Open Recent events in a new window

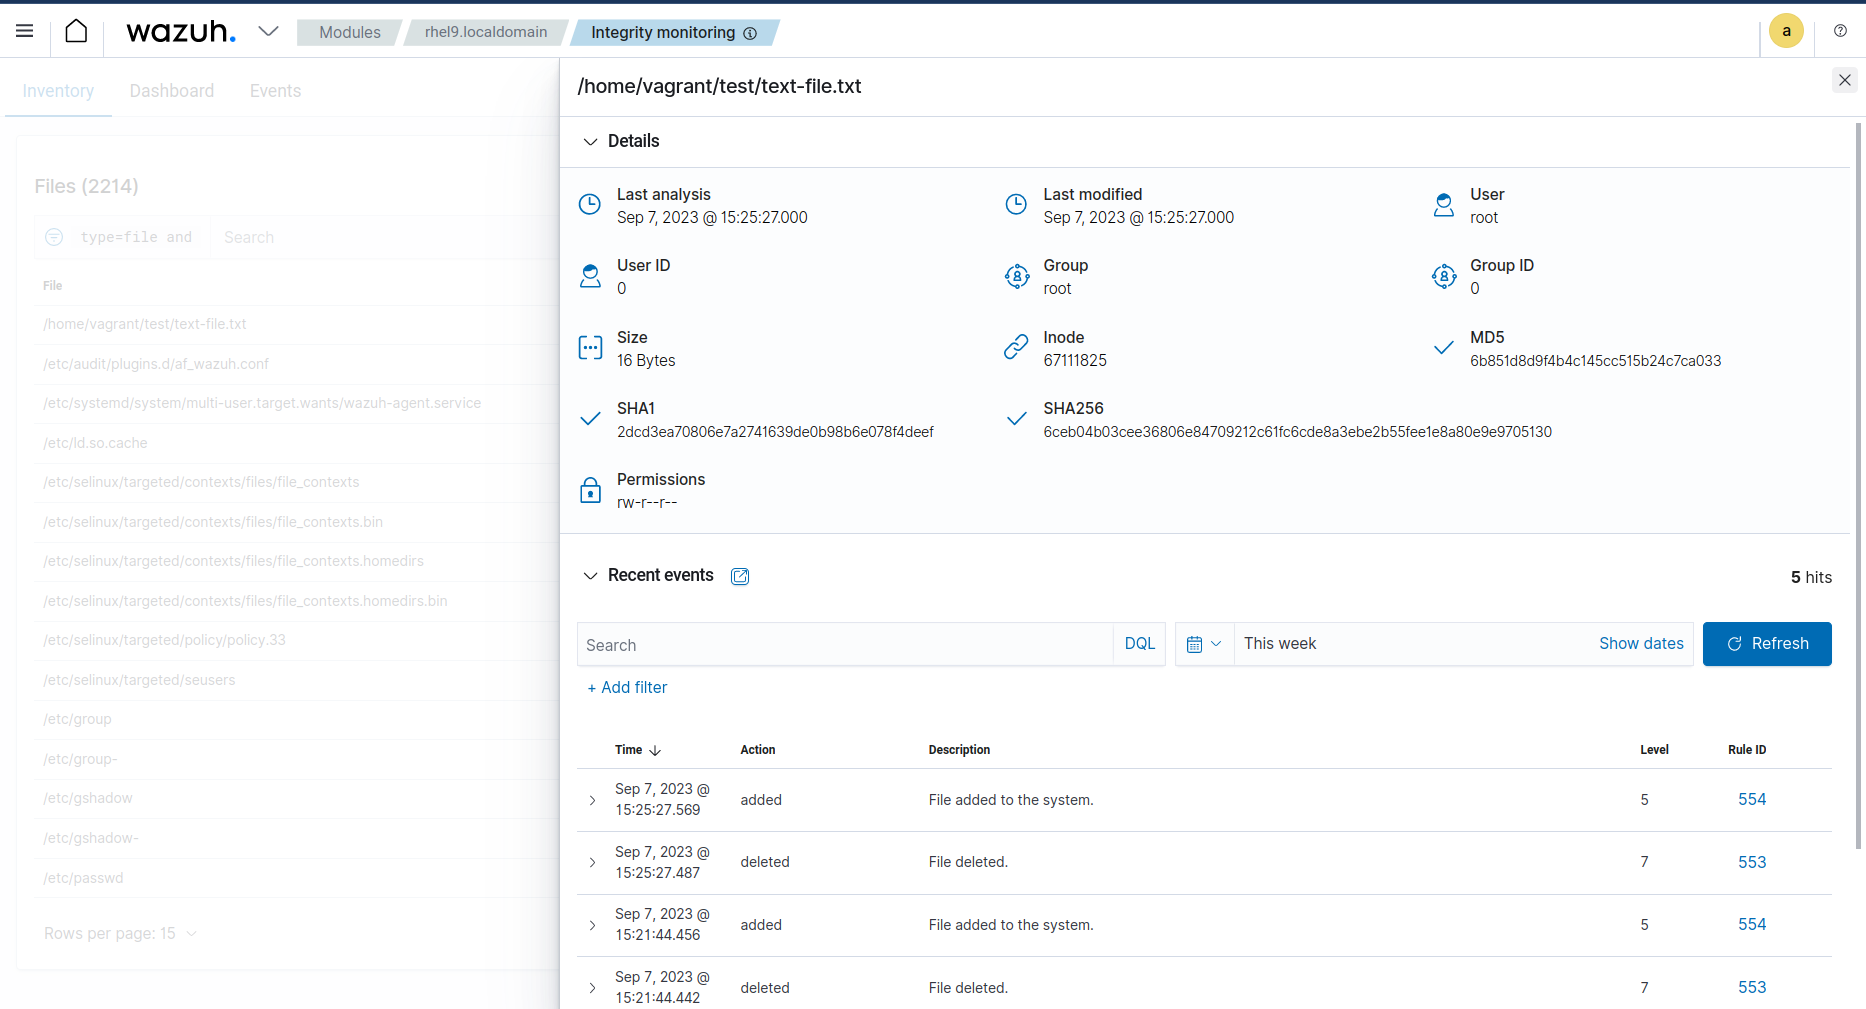tap(740, 576)
